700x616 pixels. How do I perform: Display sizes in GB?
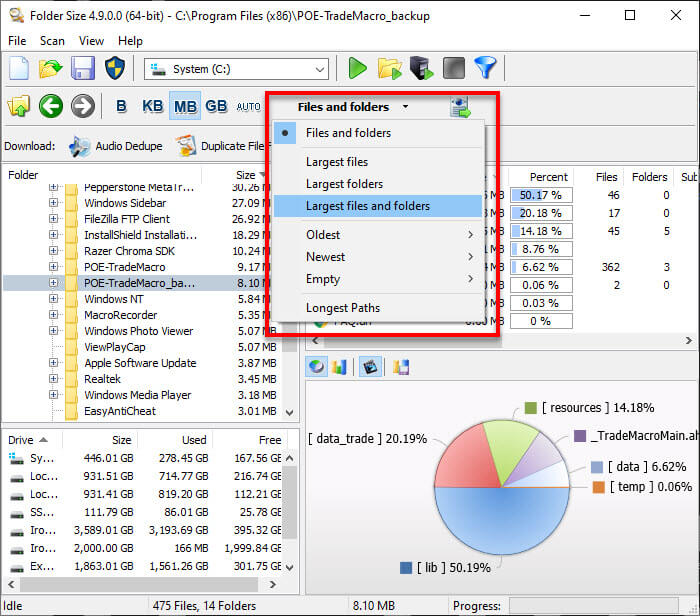point(217,106)
